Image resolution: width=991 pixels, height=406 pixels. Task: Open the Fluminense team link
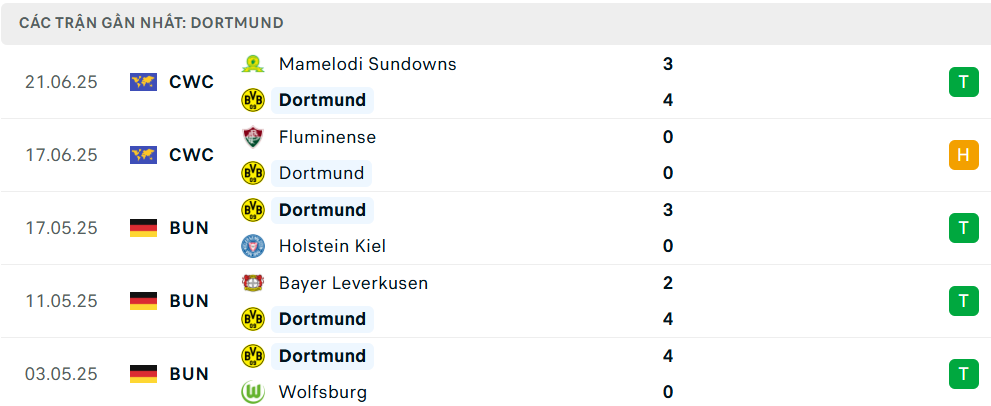point(327,137)
